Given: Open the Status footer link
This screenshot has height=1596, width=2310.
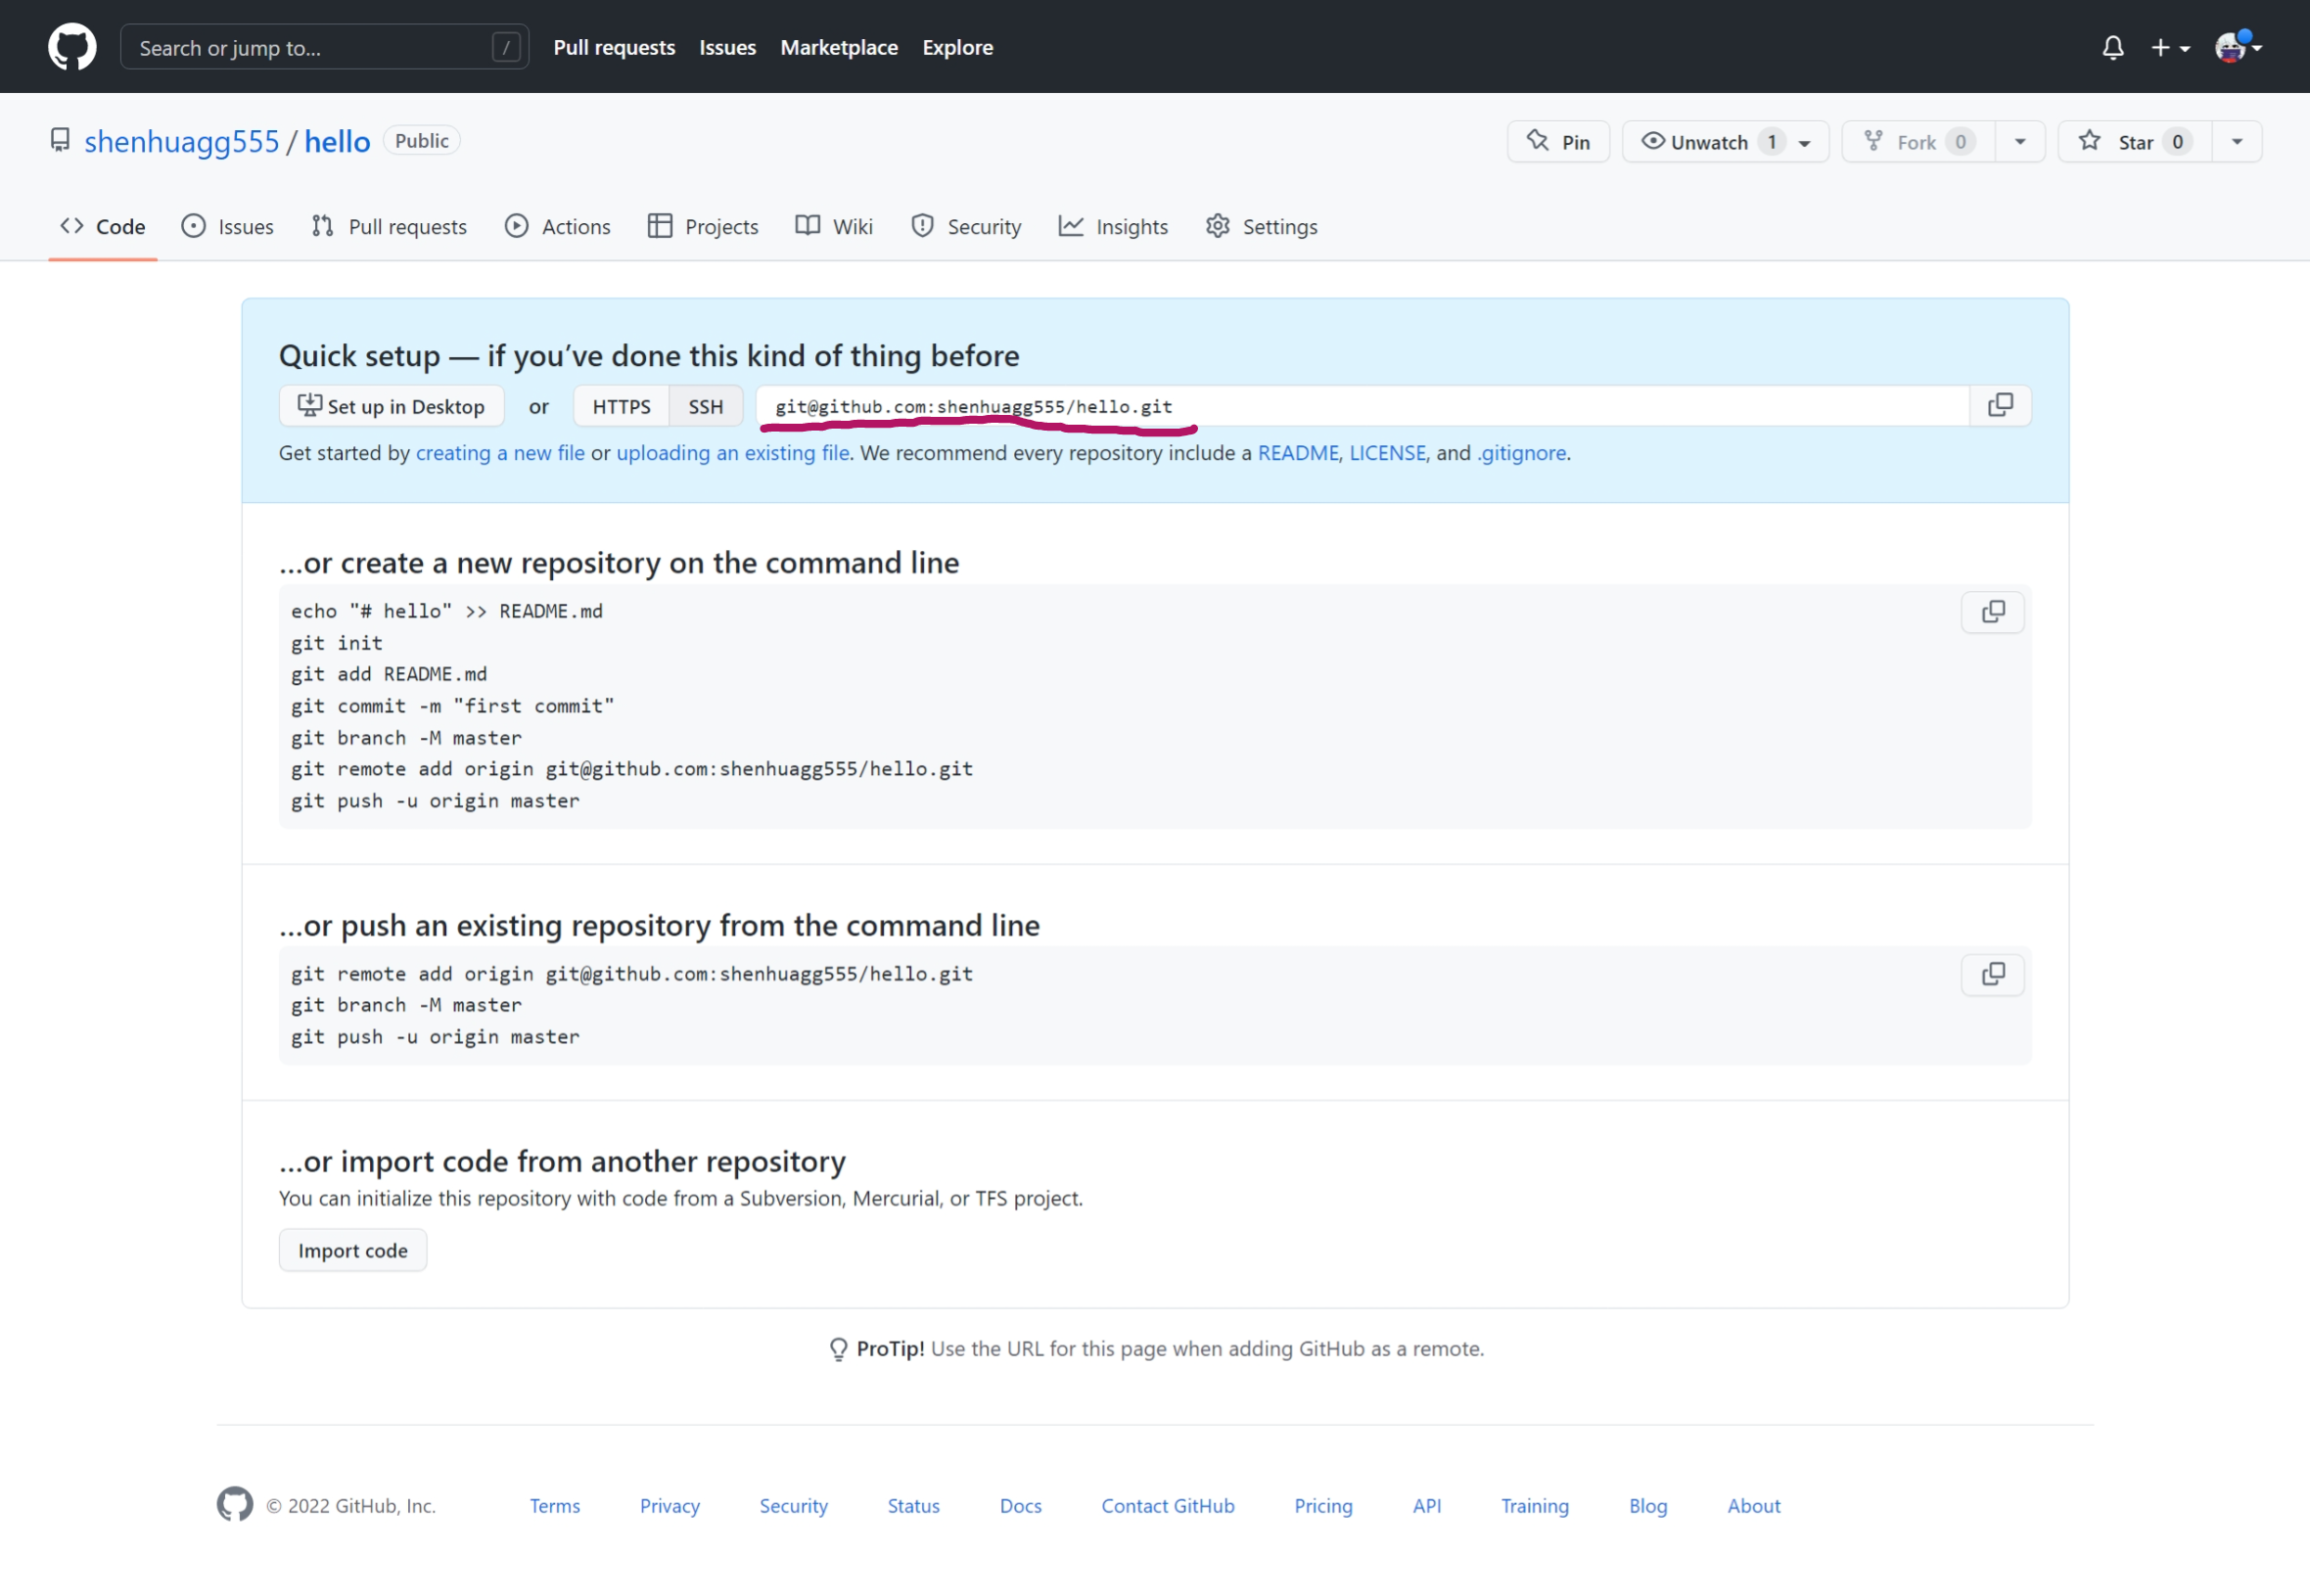Looking at the screenshot, I should click(914, 1505).
